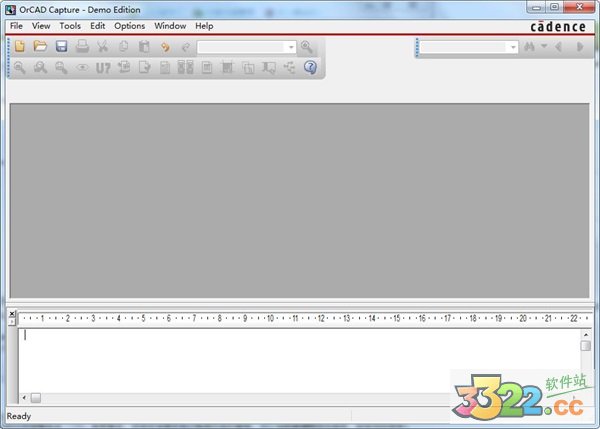This screenshot has width=600, height=429.
Task: Open a file with the folder icon
Action: [x=40, y=47]
